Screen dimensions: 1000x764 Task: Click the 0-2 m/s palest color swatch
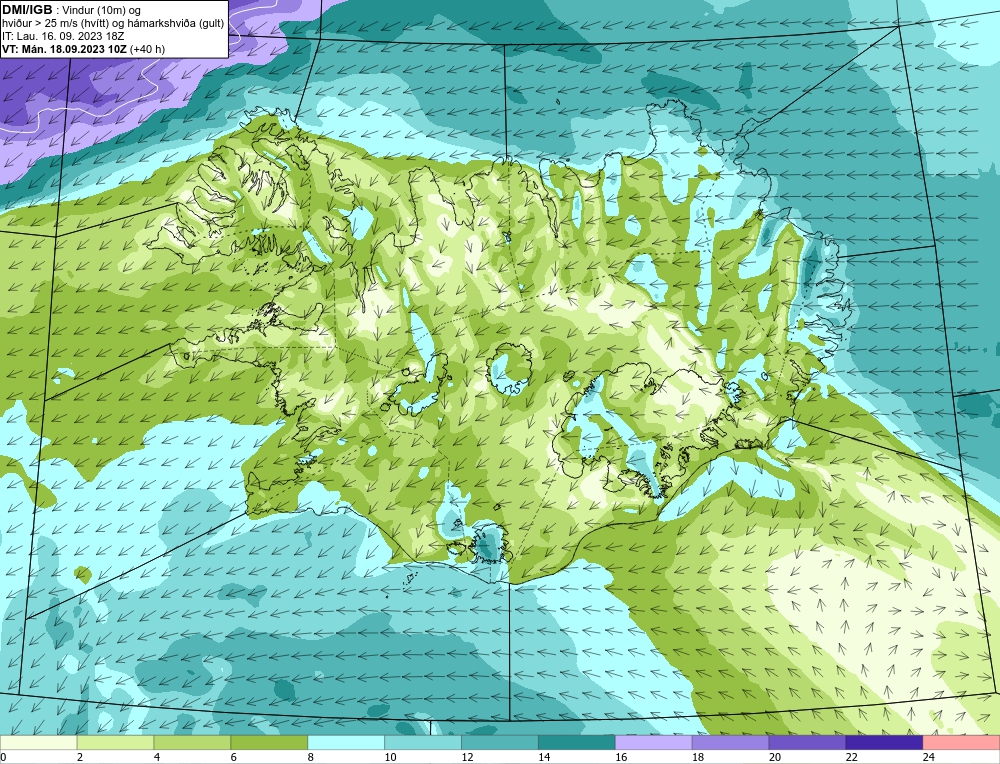point(38,743)
